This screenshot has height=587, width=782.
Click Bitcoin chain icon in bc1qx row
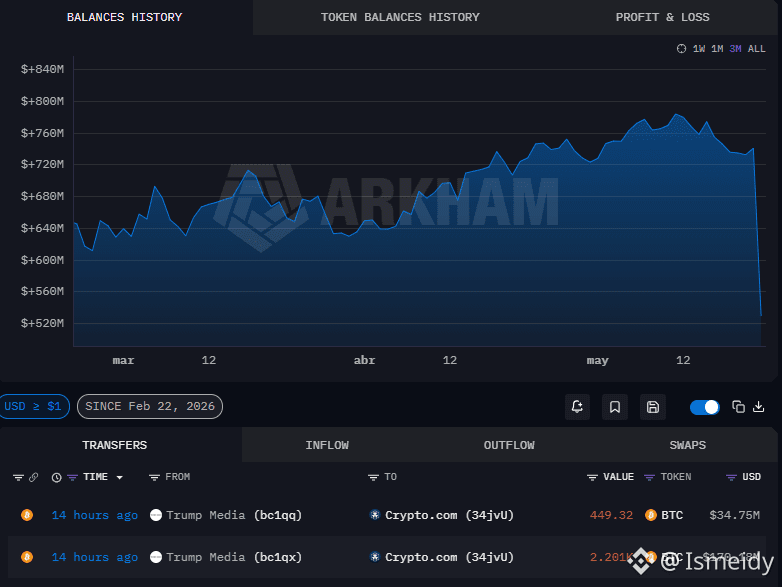coord(27,557)
